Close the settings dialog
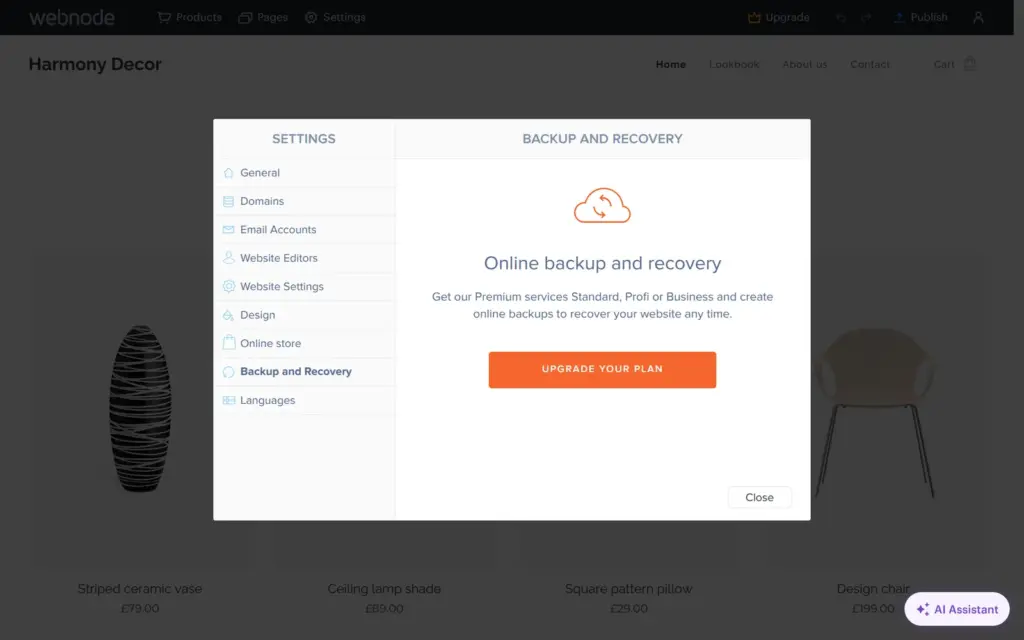The height and width of the screenshot is (640, 1024). click(760, 498)
